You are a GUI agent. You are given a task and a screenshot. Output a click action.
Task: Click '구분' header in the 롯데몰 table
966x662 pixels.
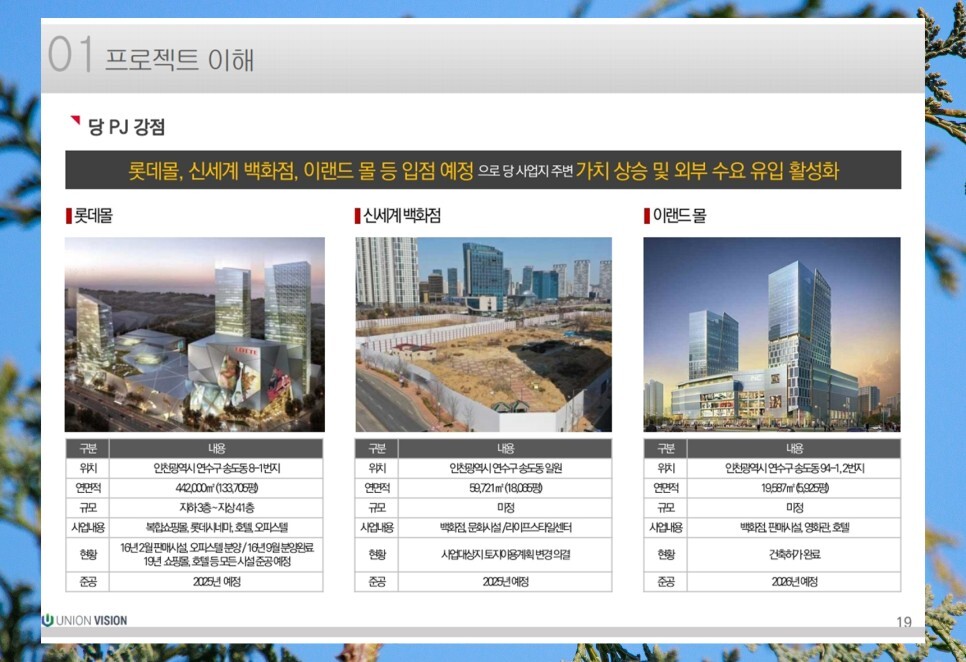(x=87, y=448)
